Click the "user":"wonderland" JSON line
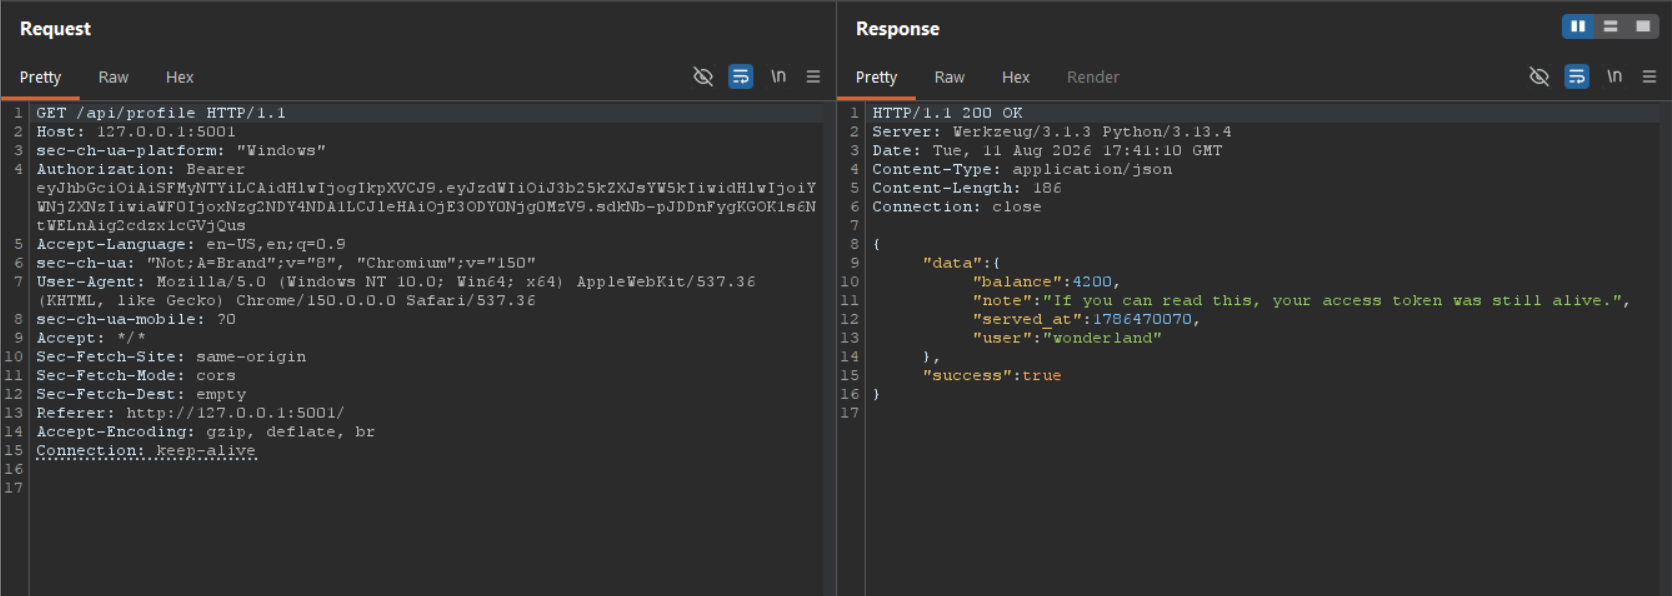Screen dimensions: 1672x596 pyautogui.click(x=1067, y=339)
